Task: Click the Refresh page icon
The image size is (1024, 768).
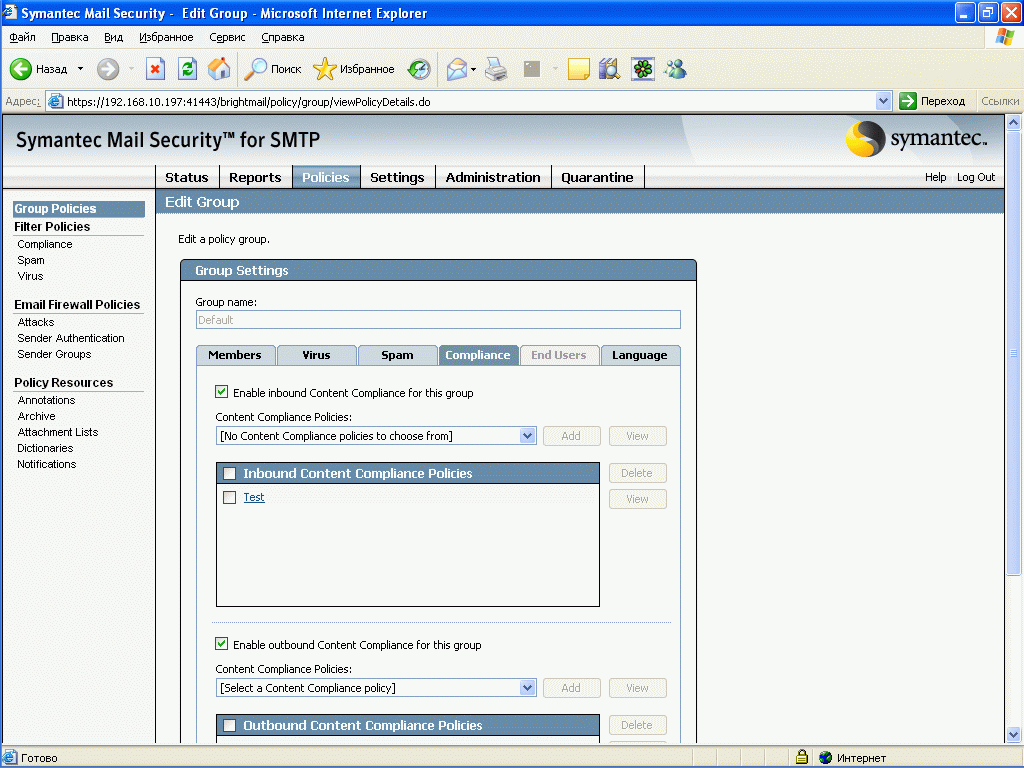Action: (x=187, y=69)
